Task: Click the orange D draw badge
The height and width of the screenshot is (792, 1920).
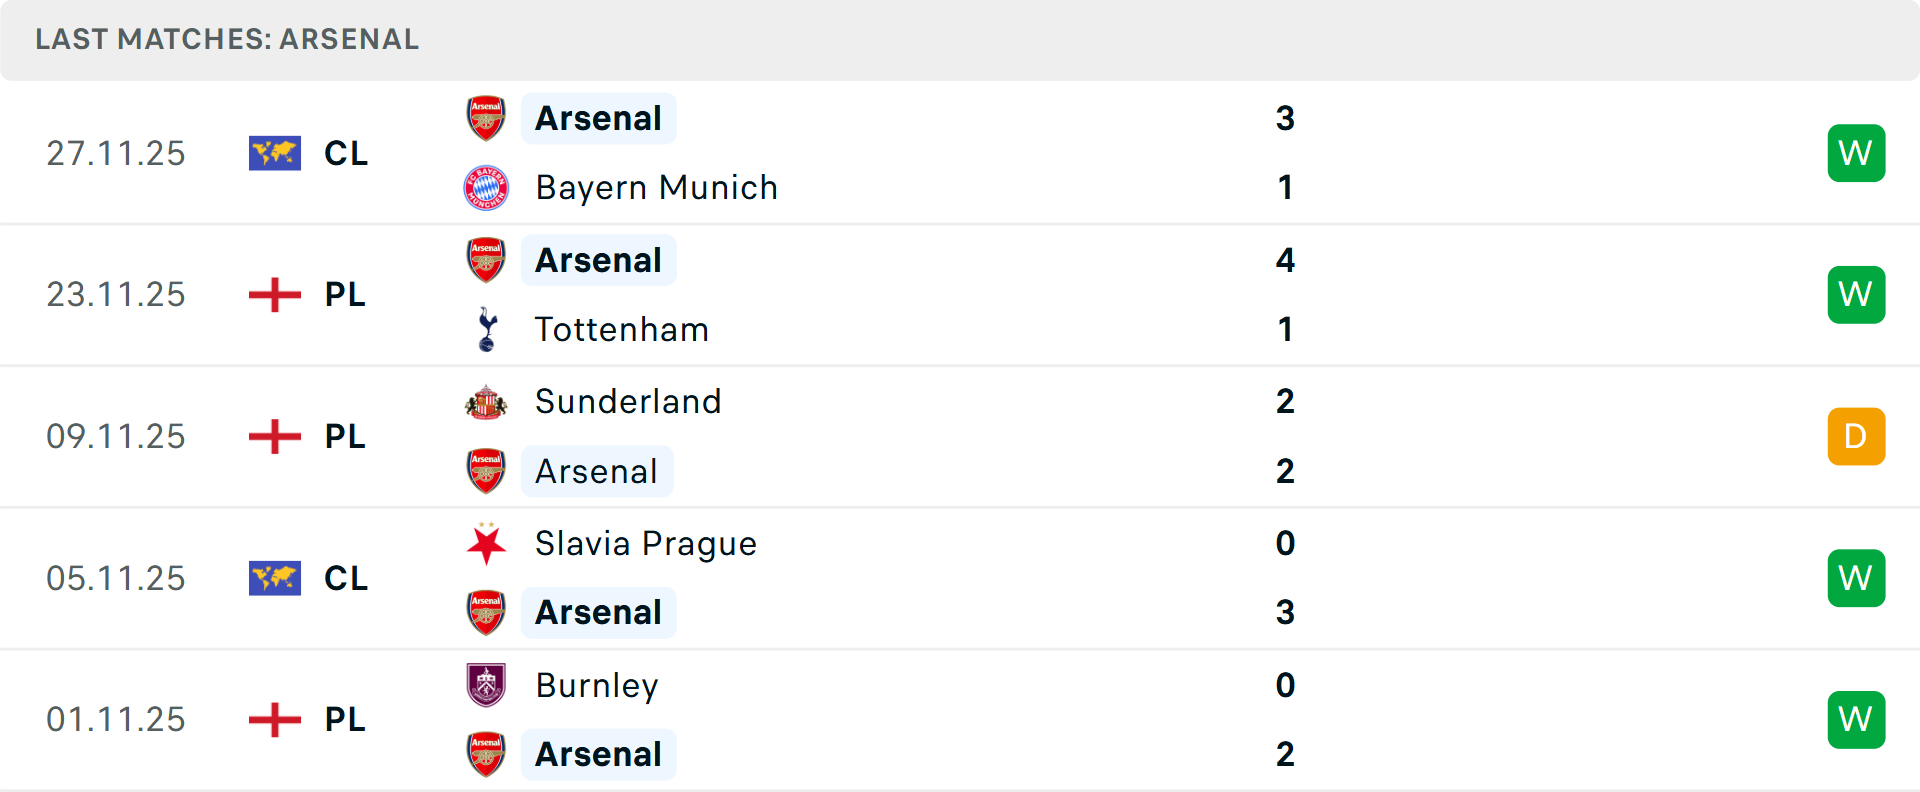Action: click(x=1856, y=437)
